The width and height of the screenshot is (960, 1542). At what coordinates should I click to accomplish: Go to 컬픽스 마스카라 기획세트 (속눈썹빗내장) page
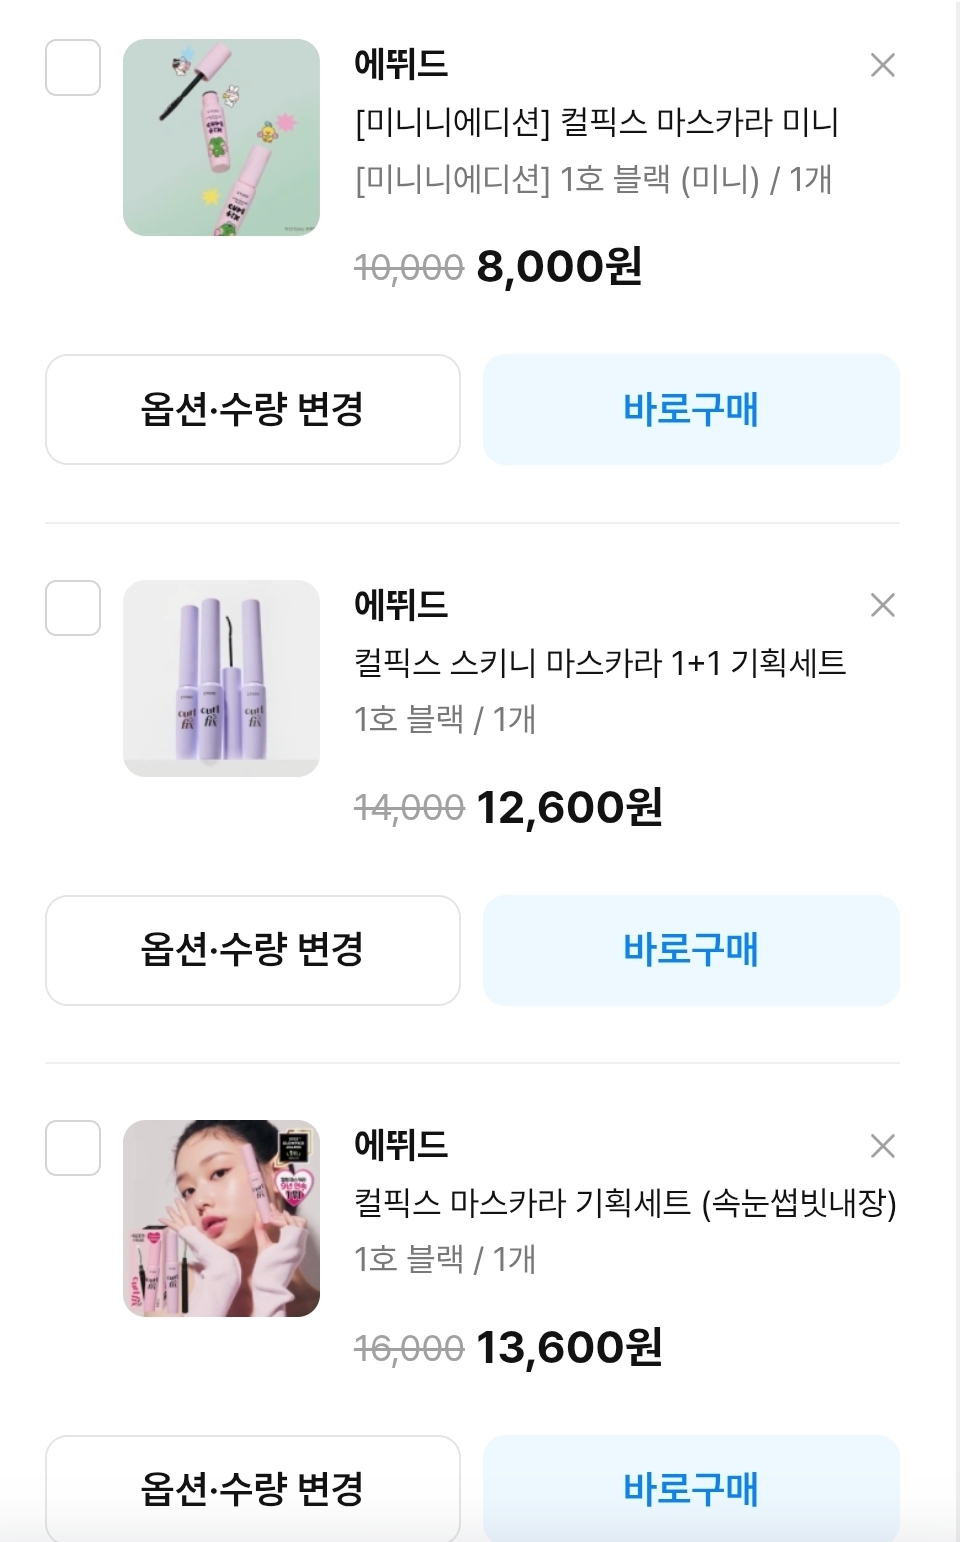click(625, 1202)
